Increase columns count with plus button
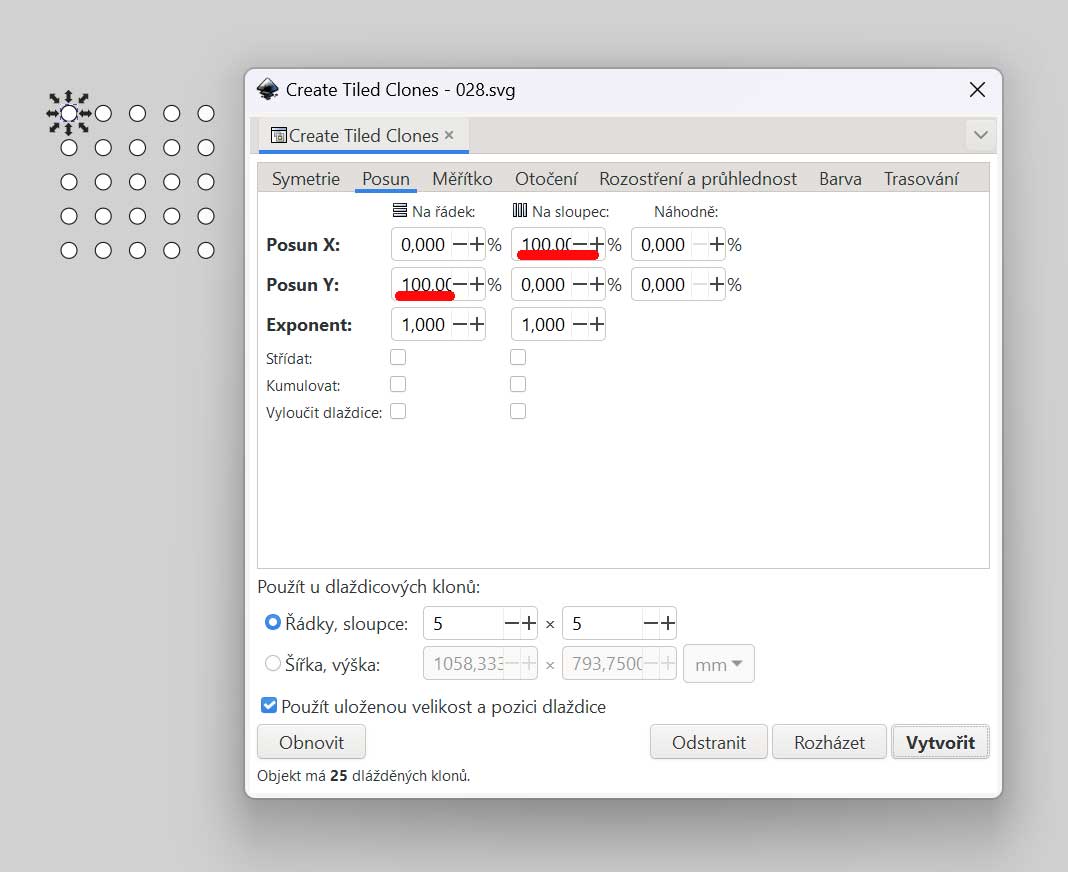Image resolution: width=1068 pixels, height=872 pixels. (x=667, y=624)
